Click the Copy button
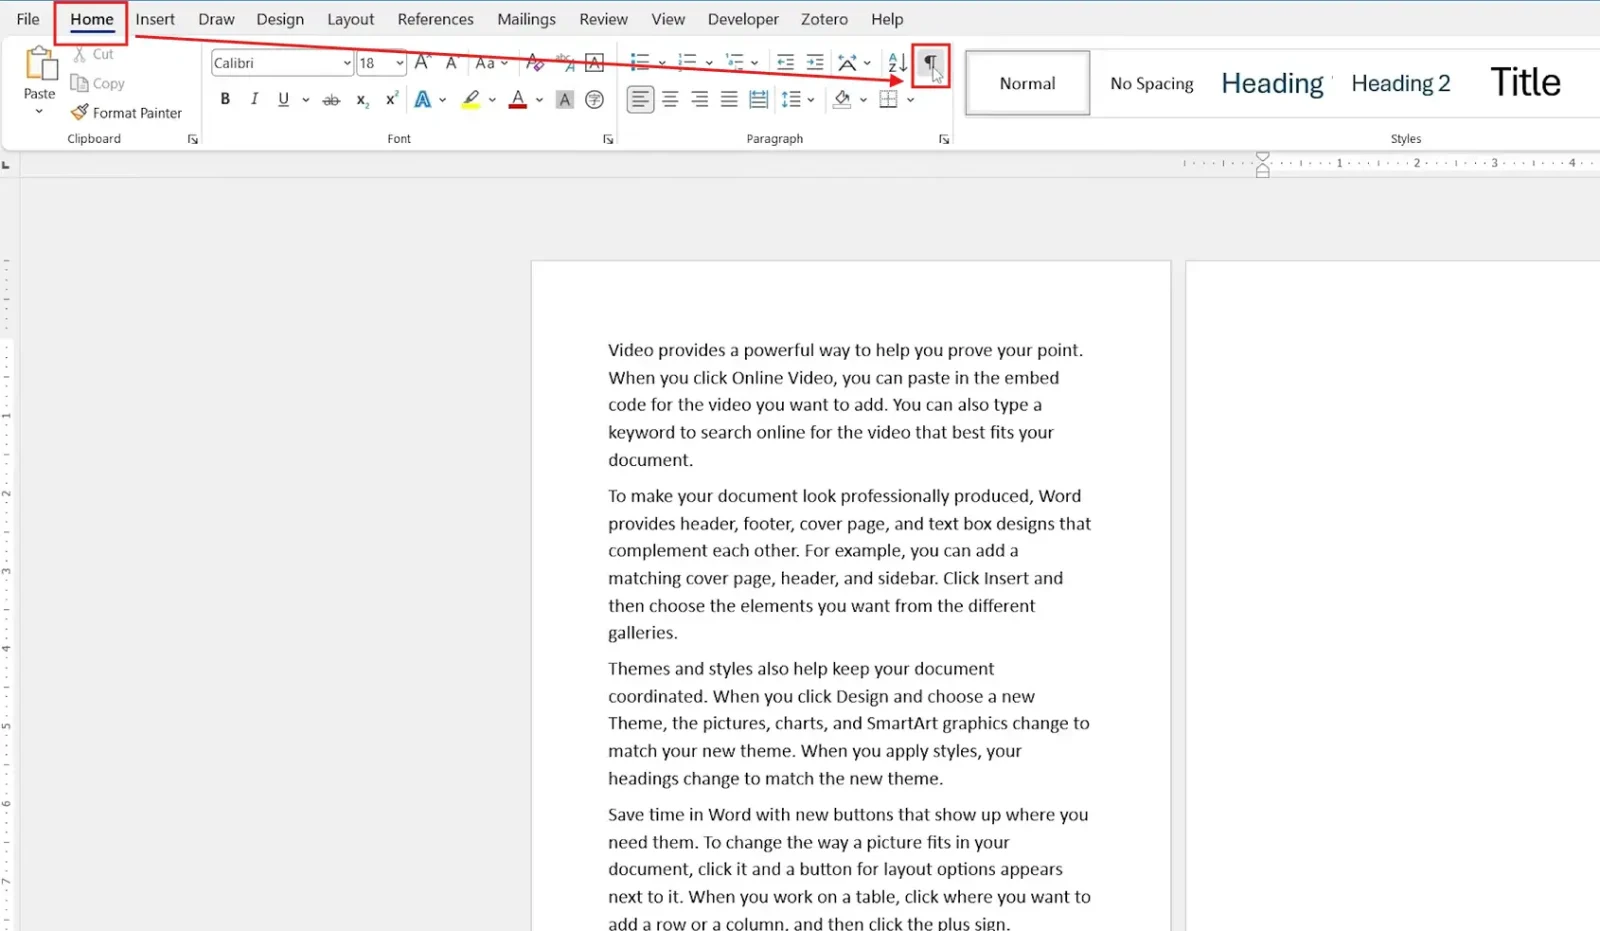 pyautogui.click(x=98, y=84)
